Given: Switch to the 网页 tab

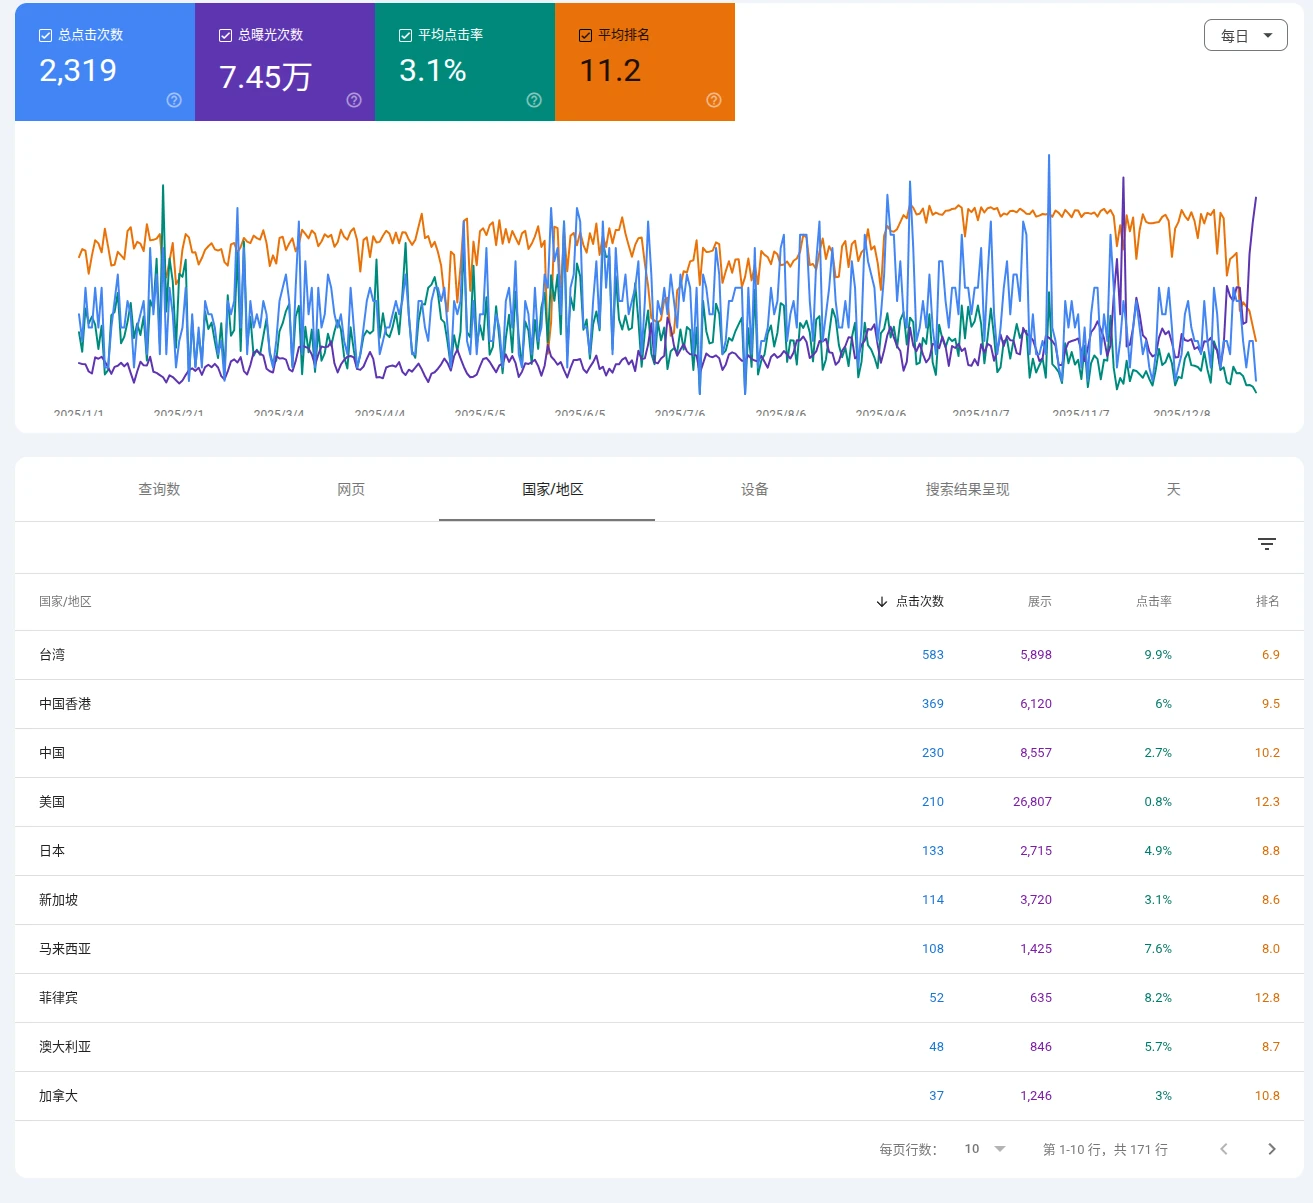Looking at the screenshot, I should pos(351,489).
